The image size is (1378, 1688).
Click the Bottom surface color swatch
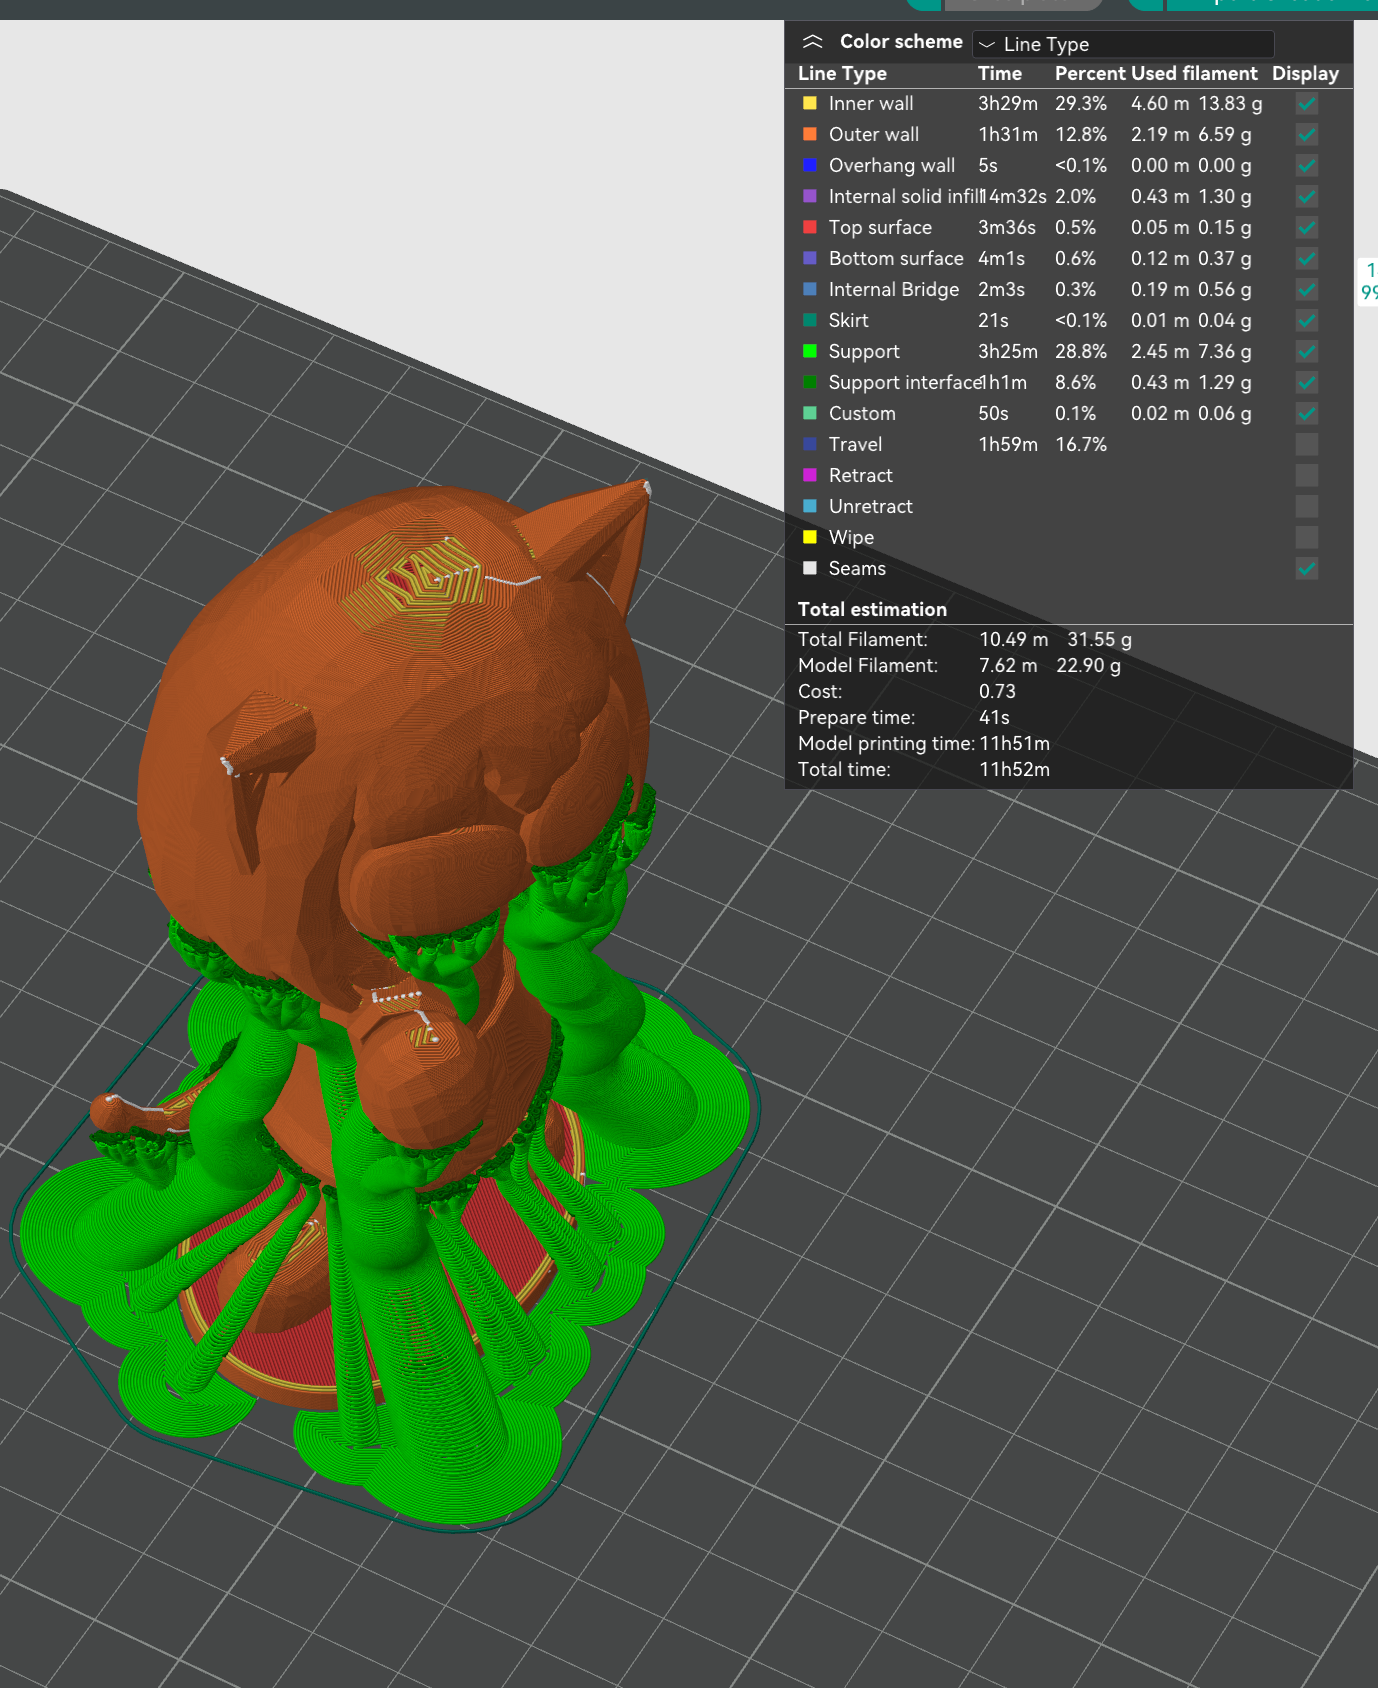pyautogui.click(x=810, y=258)
